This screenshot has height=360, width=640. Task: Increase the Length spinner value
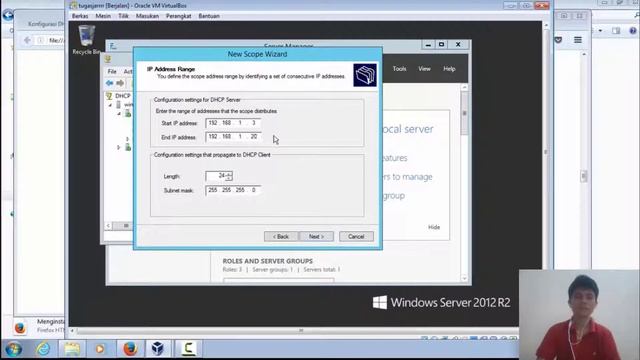click(x=229, y=173)
